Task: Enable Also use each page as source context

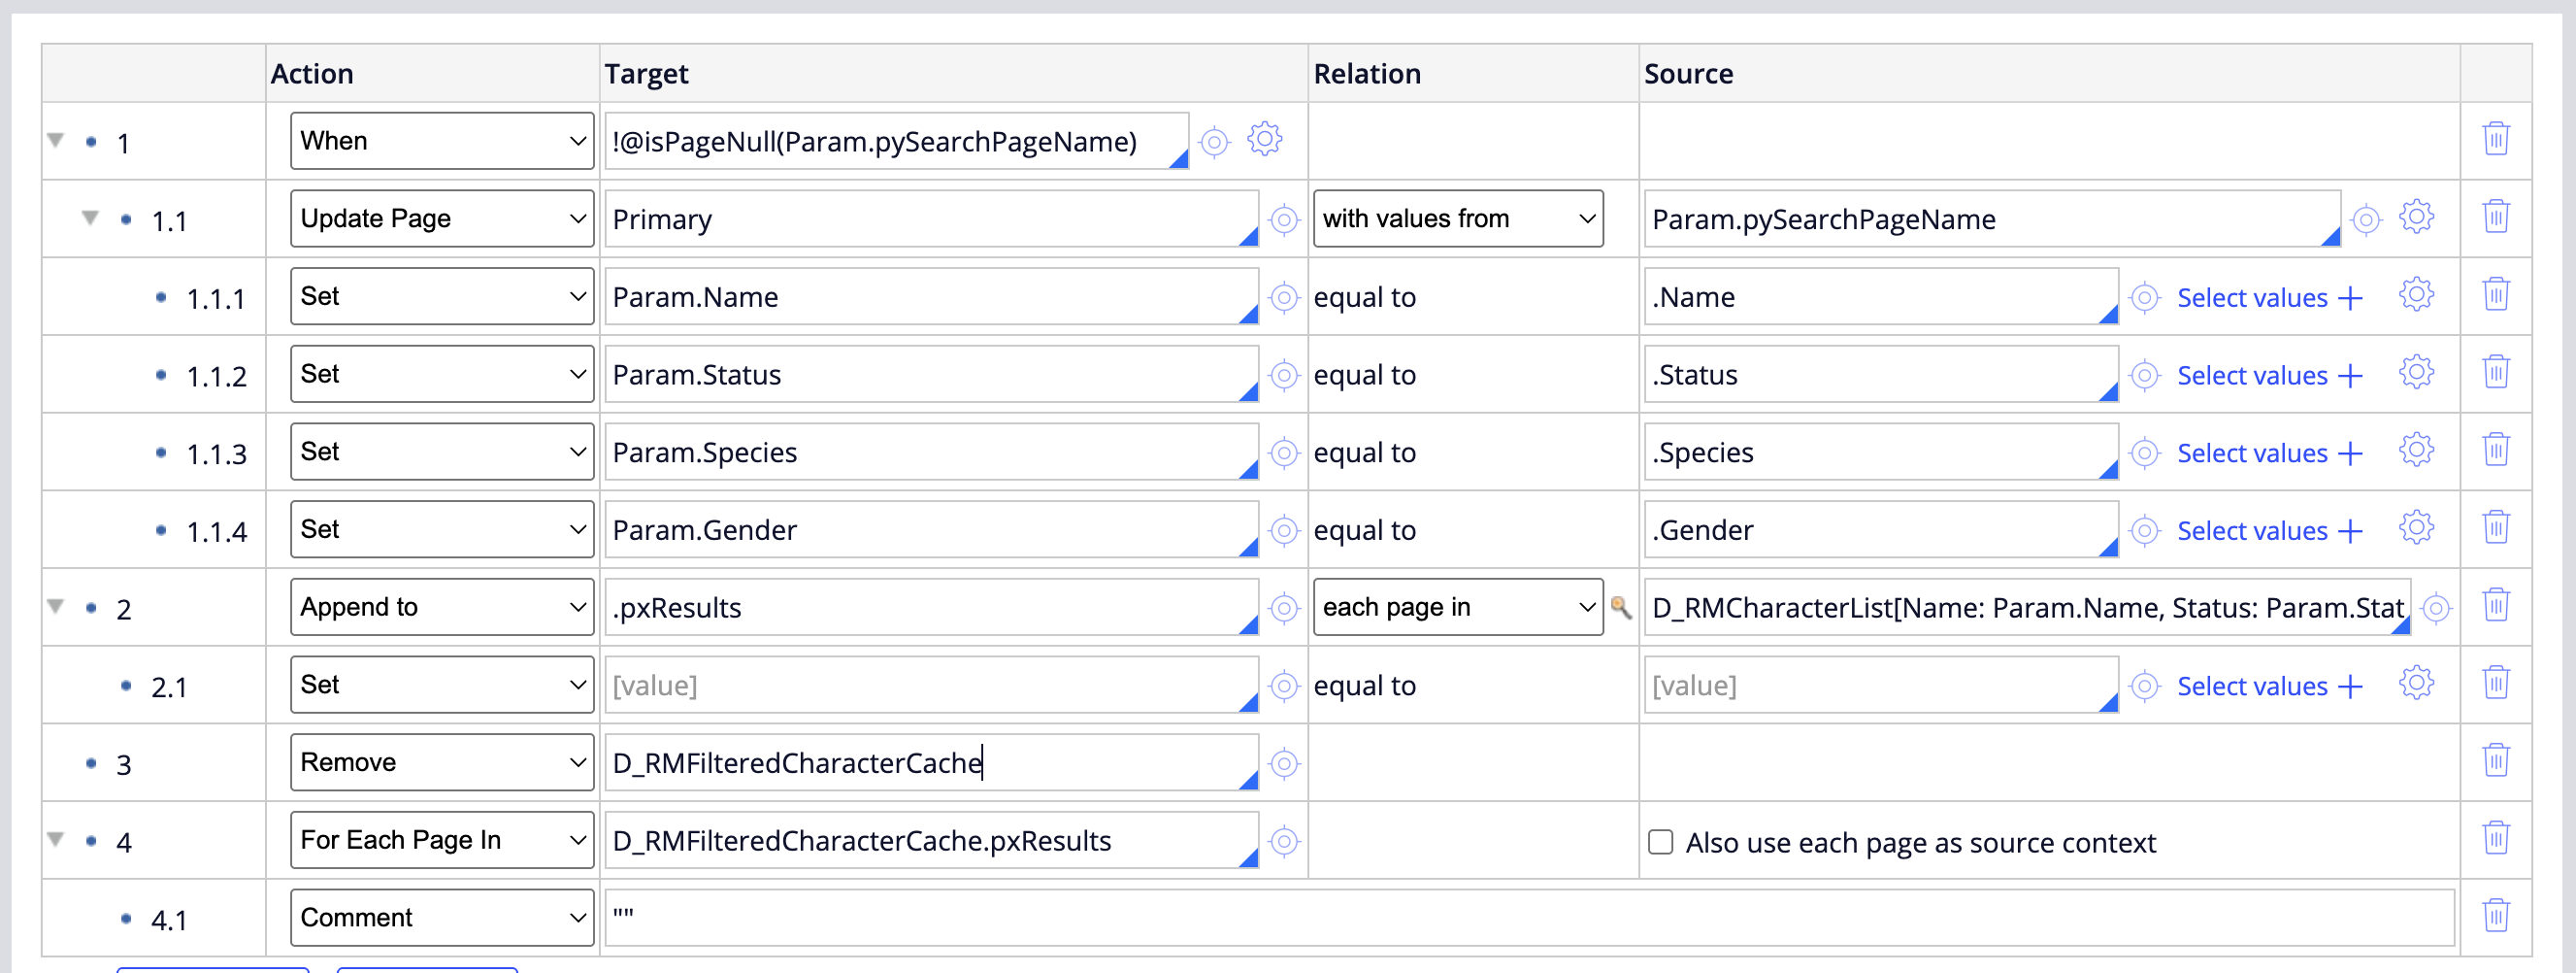Action: pyautogui.click(x=1660, y=842)
